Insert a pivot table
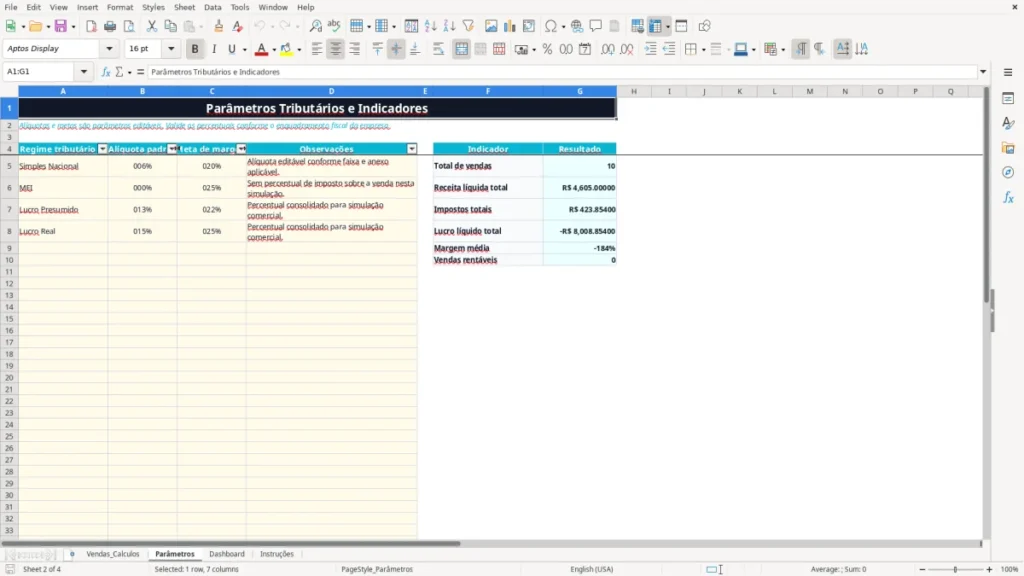The image size is (1024, 576). [528, 26]
